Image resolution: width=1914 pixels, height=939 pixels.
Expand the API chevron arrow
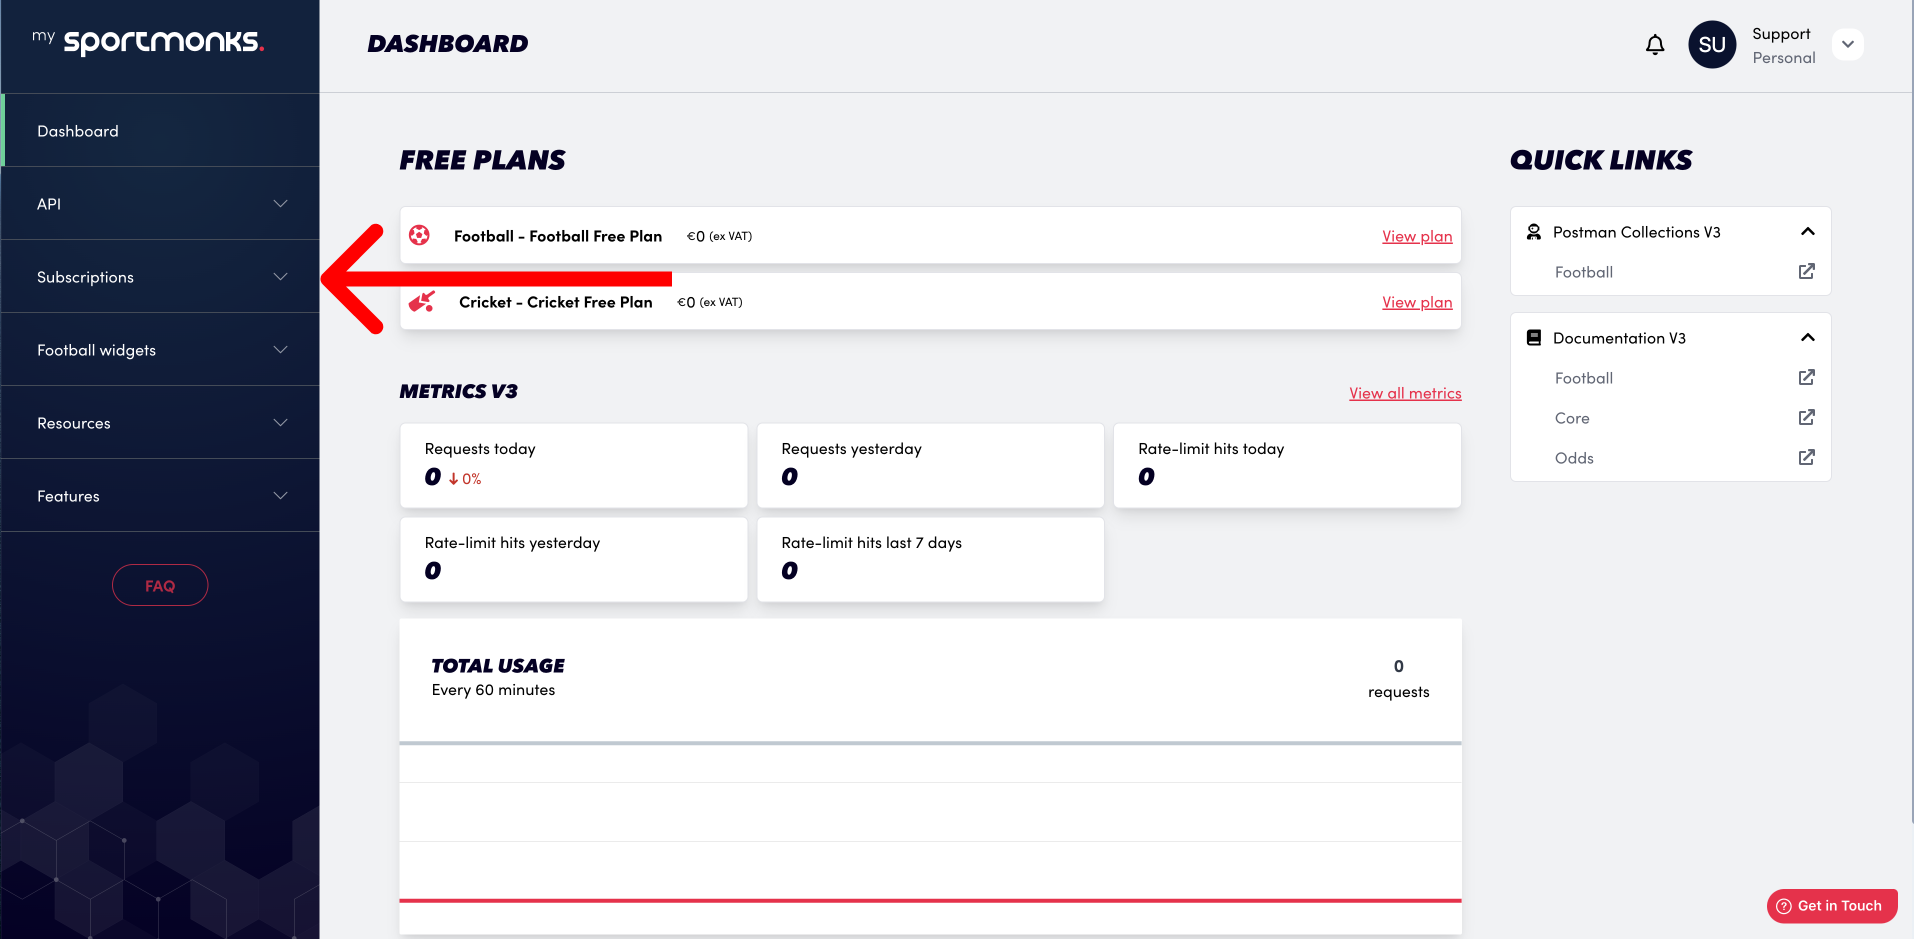click(x=281, y=204)
